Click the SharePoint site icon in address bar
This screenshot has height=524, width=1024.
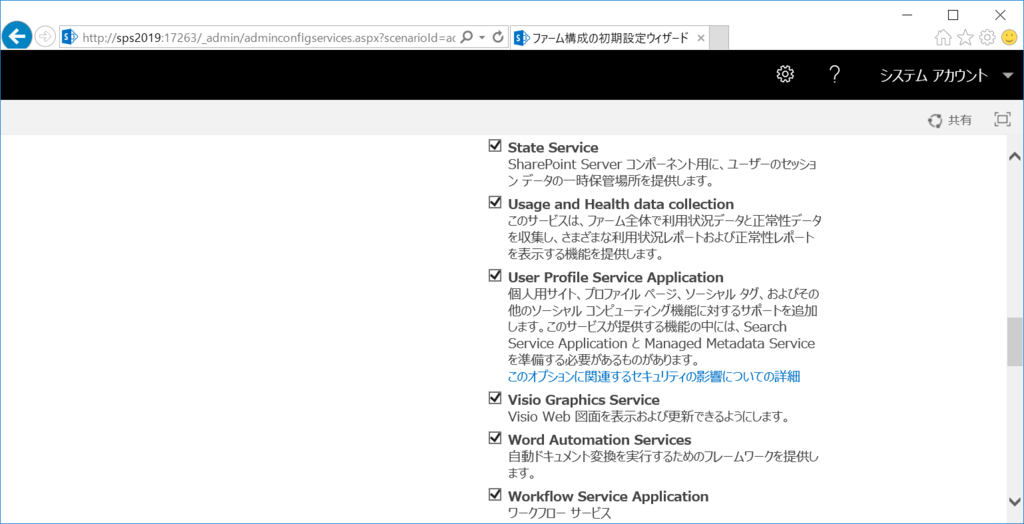tap(69, 37)
